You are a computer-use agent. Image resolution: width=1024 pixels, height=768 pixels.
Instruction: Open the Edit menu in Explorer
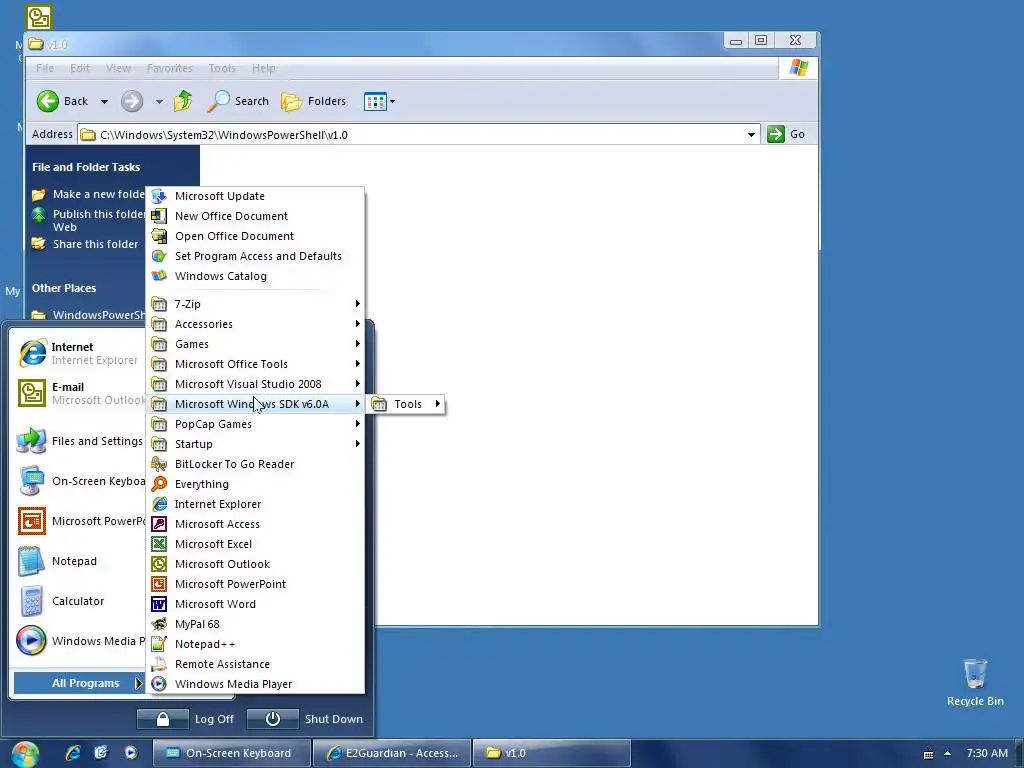point(80,68)
